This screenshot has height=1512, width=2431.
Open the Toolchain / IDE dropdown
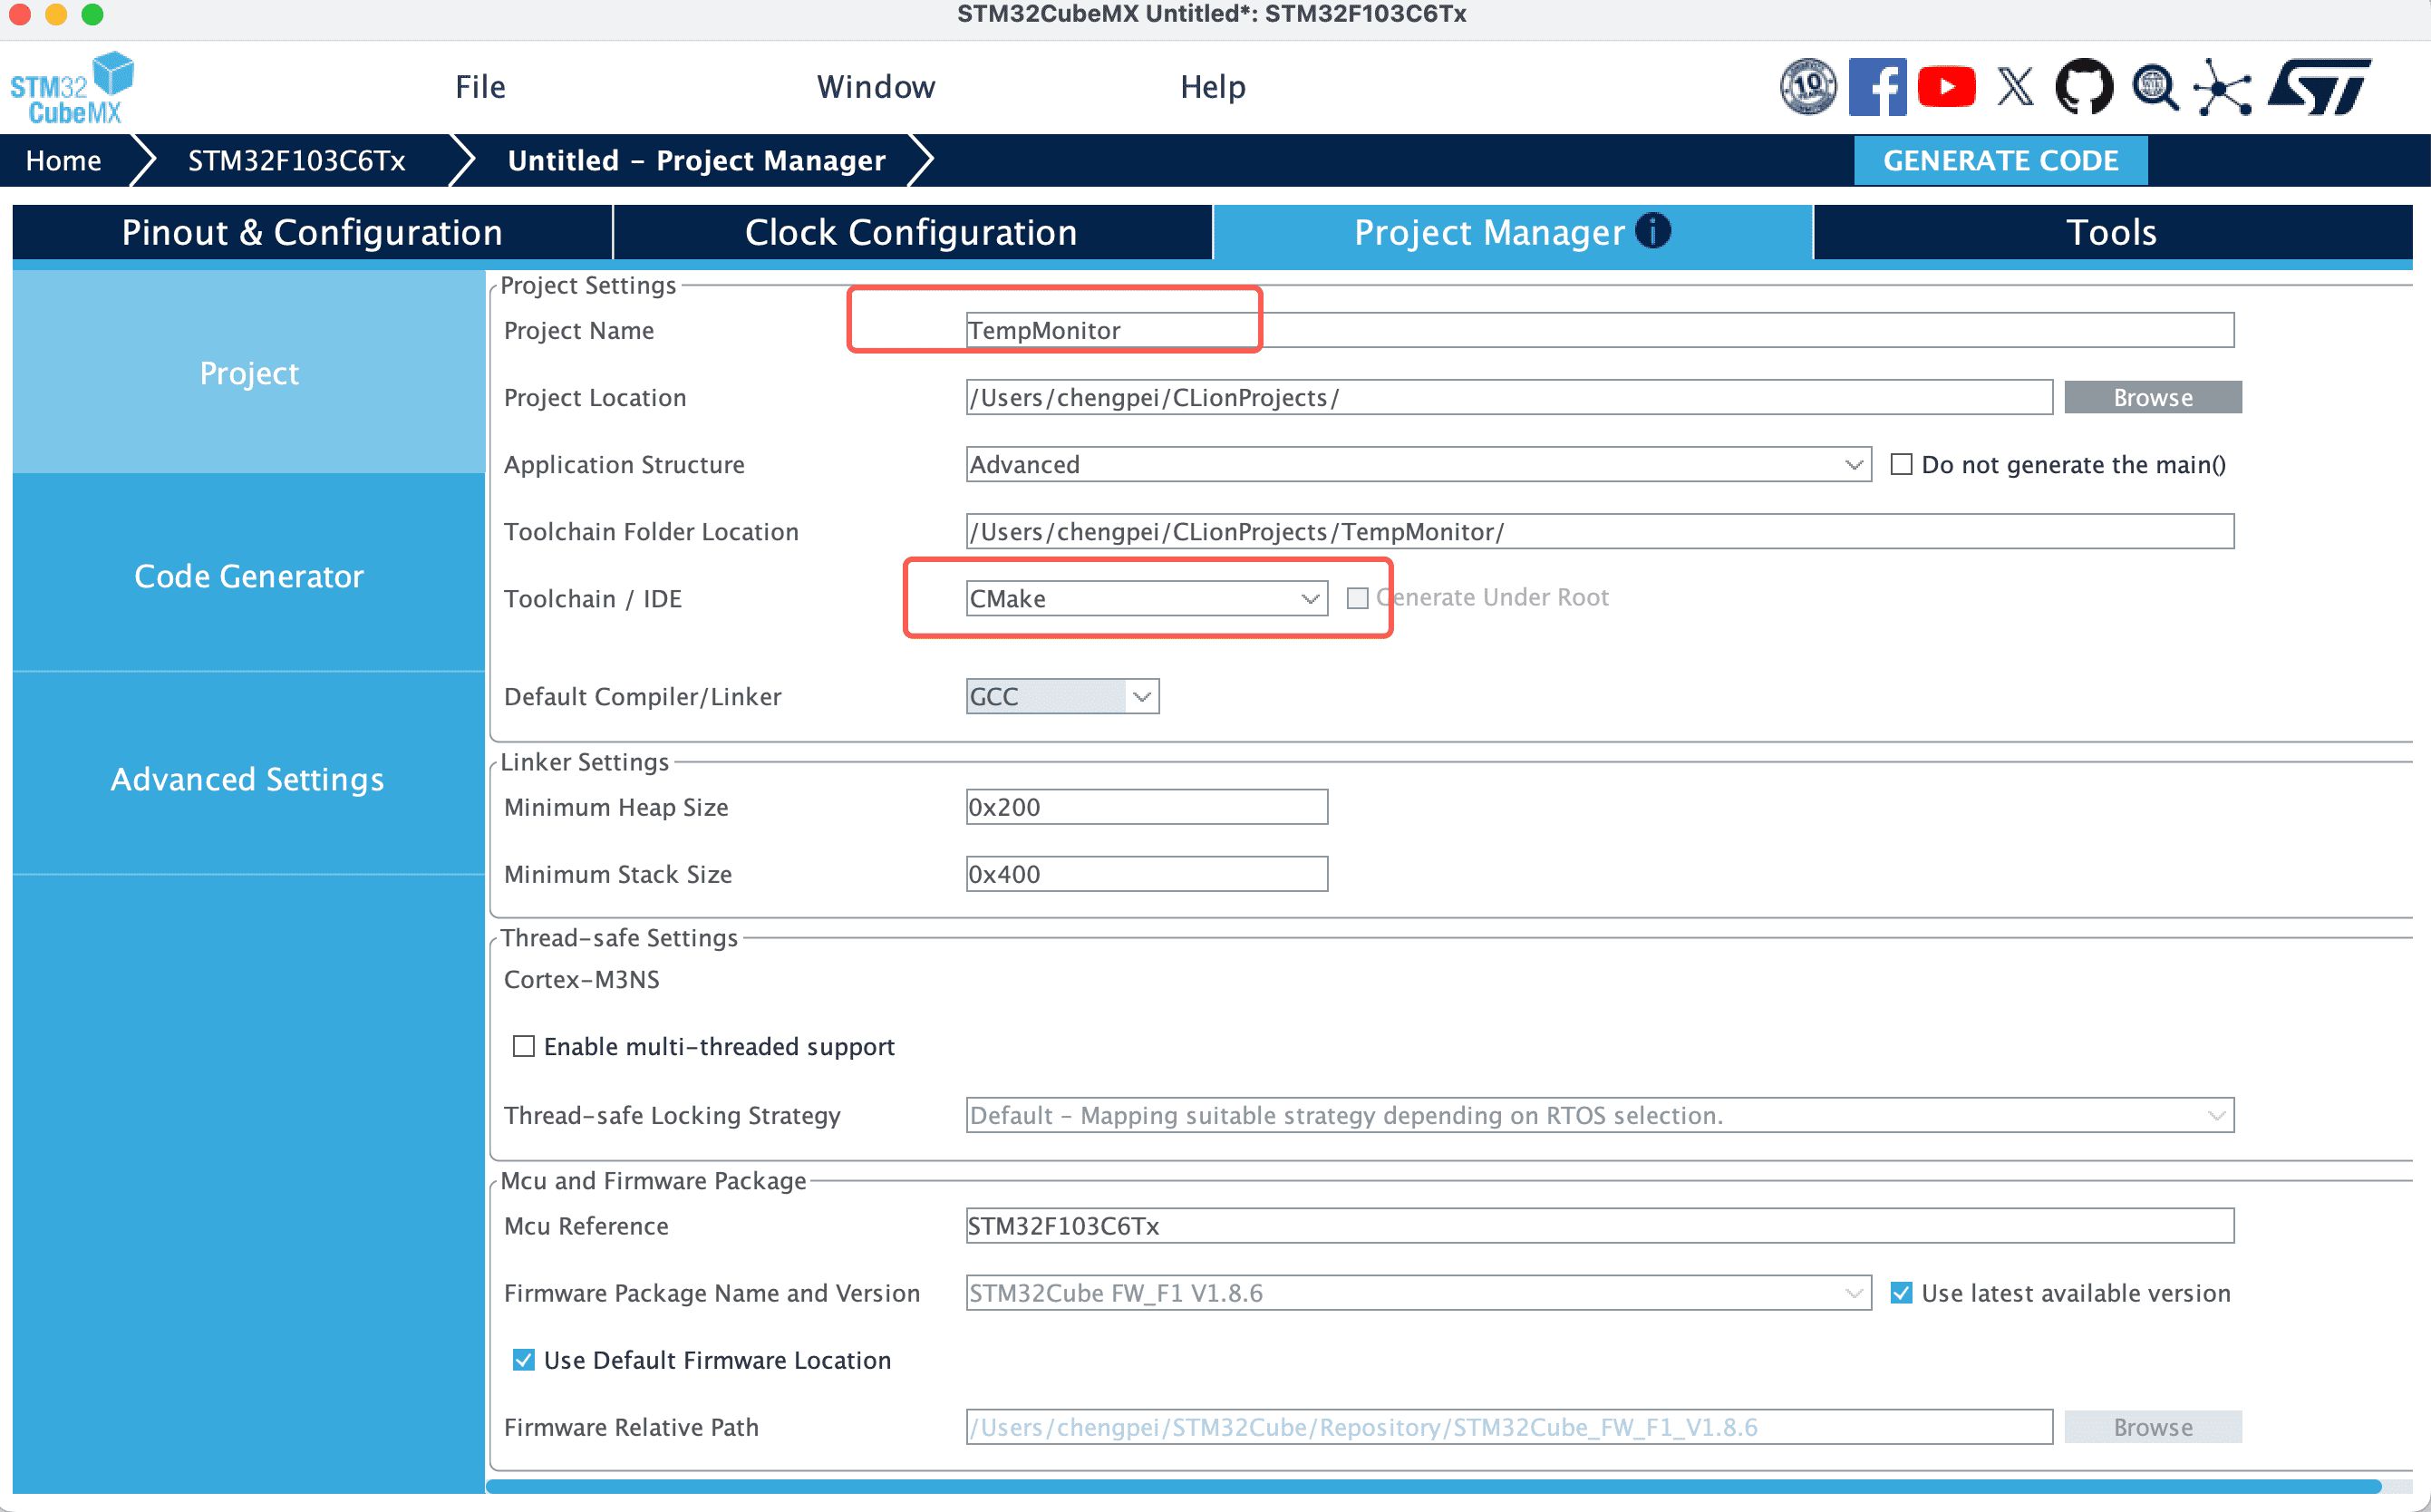(x=1146, y=598)
